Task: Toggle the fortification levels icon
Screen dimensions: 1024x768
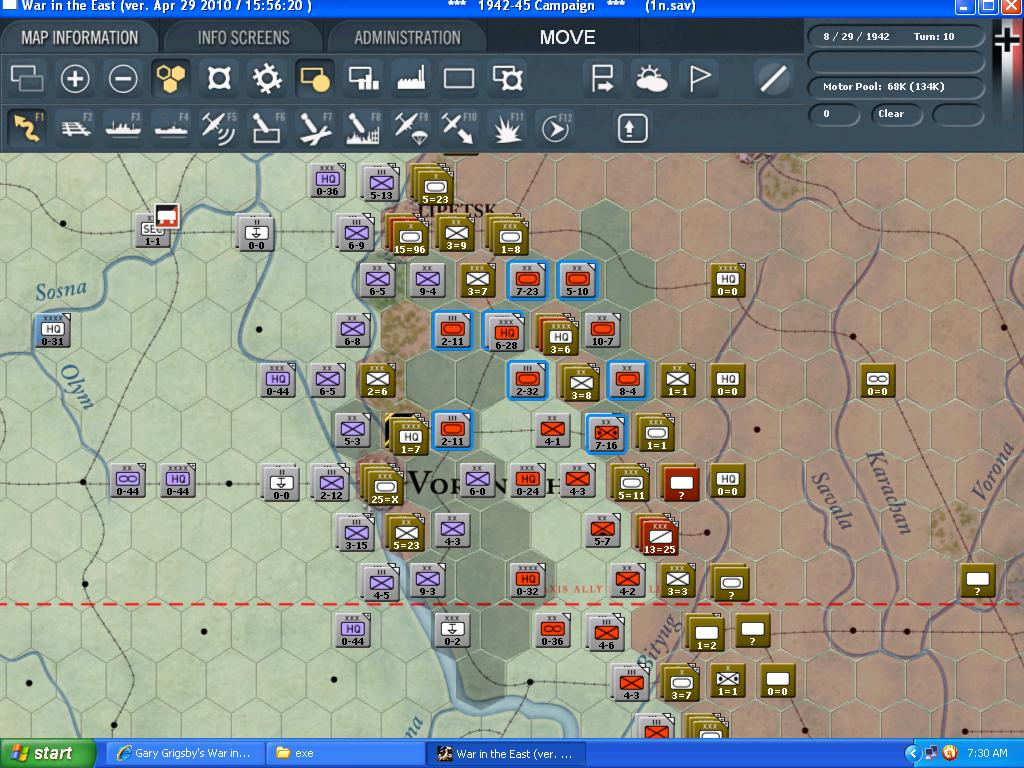Action: coord(219,79)
